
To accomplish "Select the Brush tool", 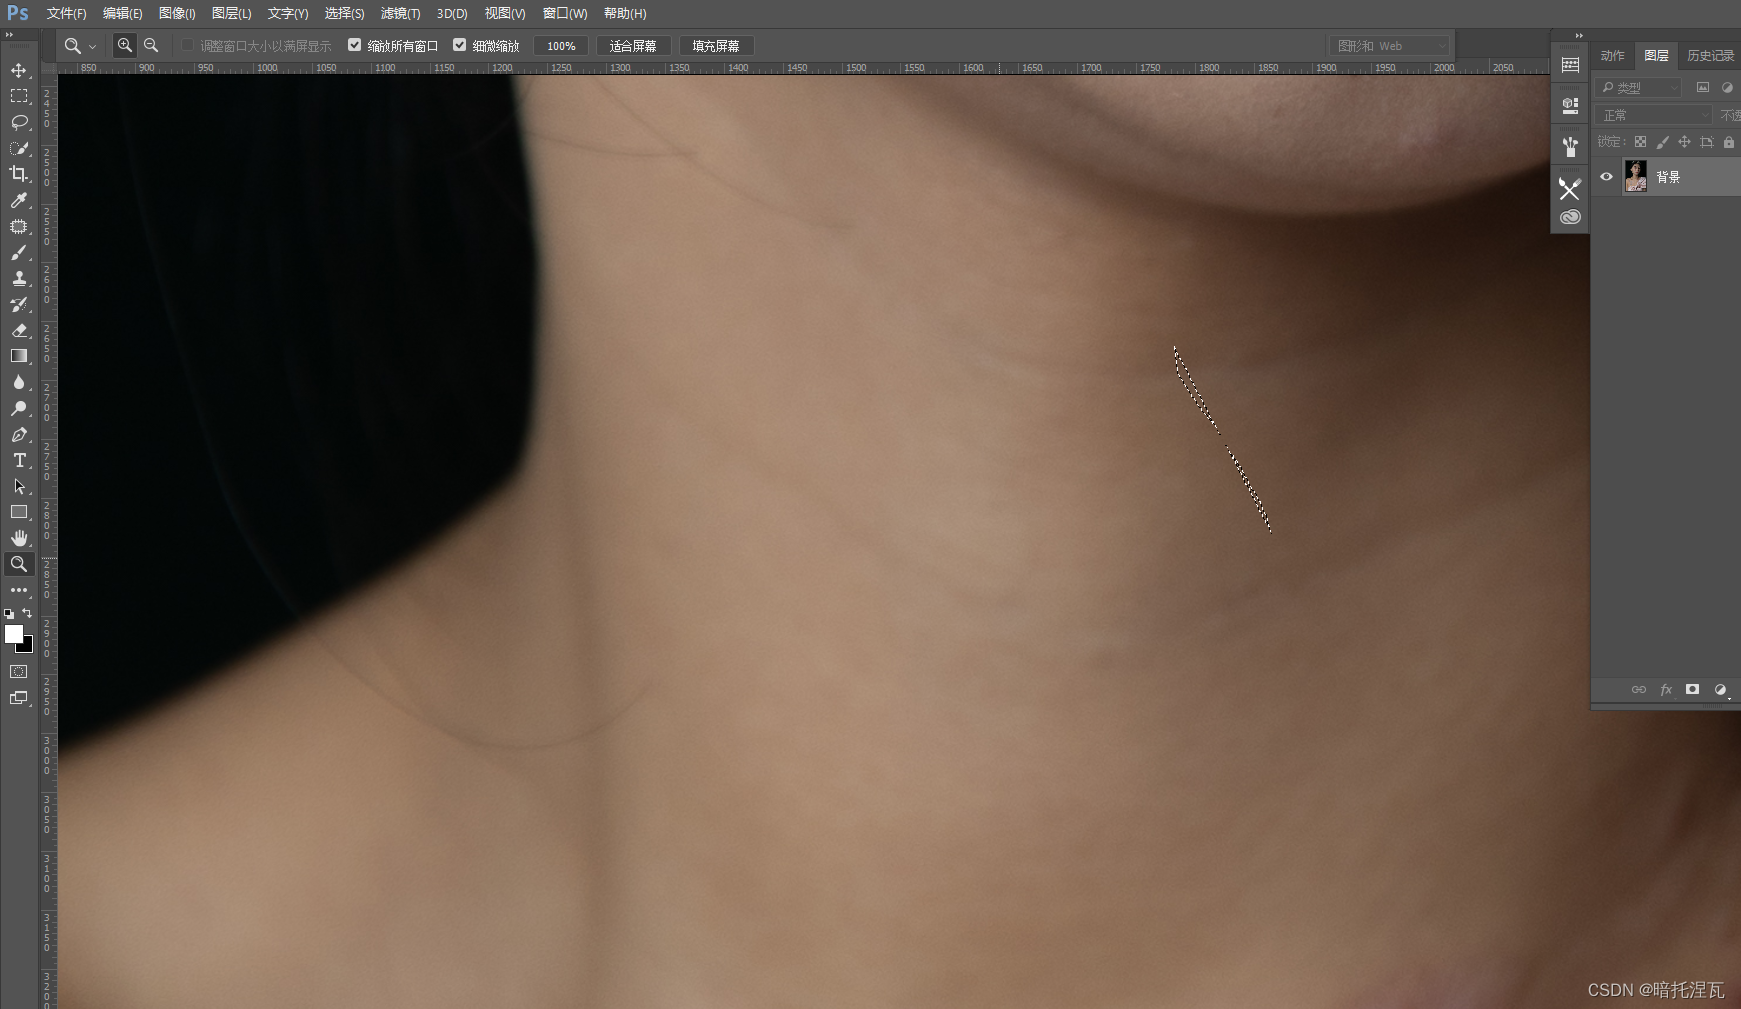I will (19, 253).
